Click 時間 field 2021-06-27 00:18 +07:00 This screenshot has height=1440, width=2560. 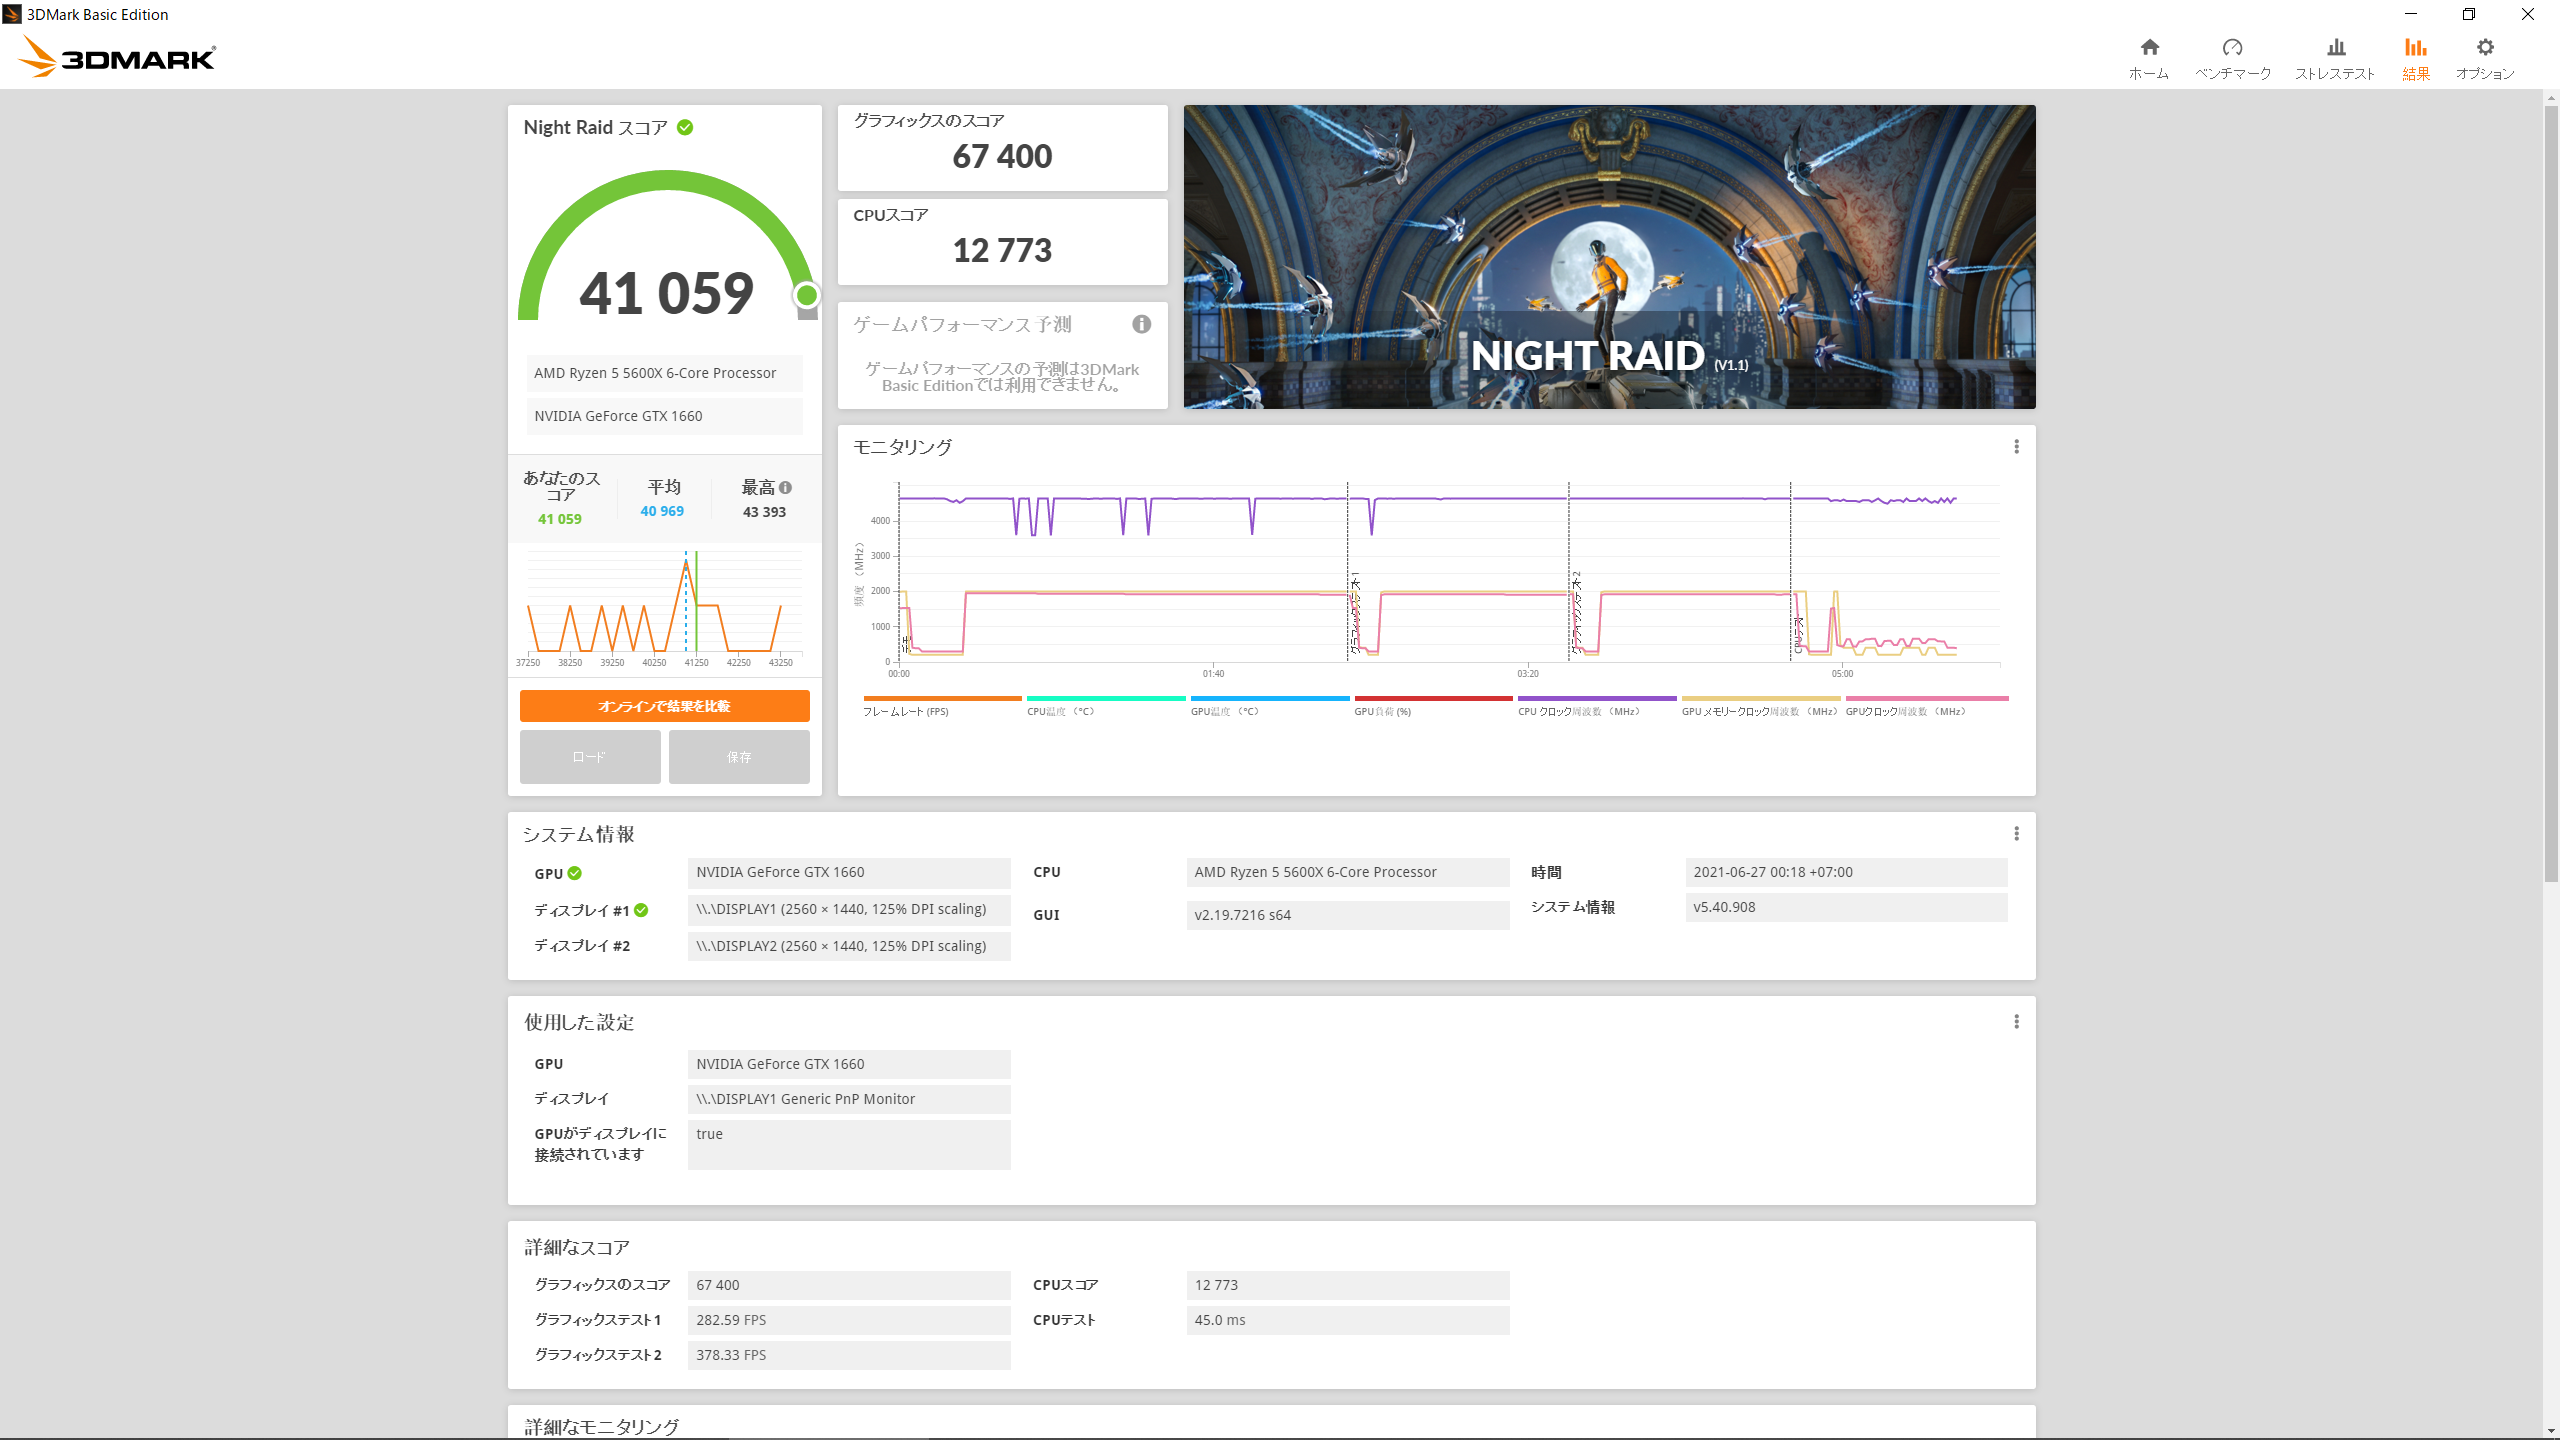(1846, 872)
